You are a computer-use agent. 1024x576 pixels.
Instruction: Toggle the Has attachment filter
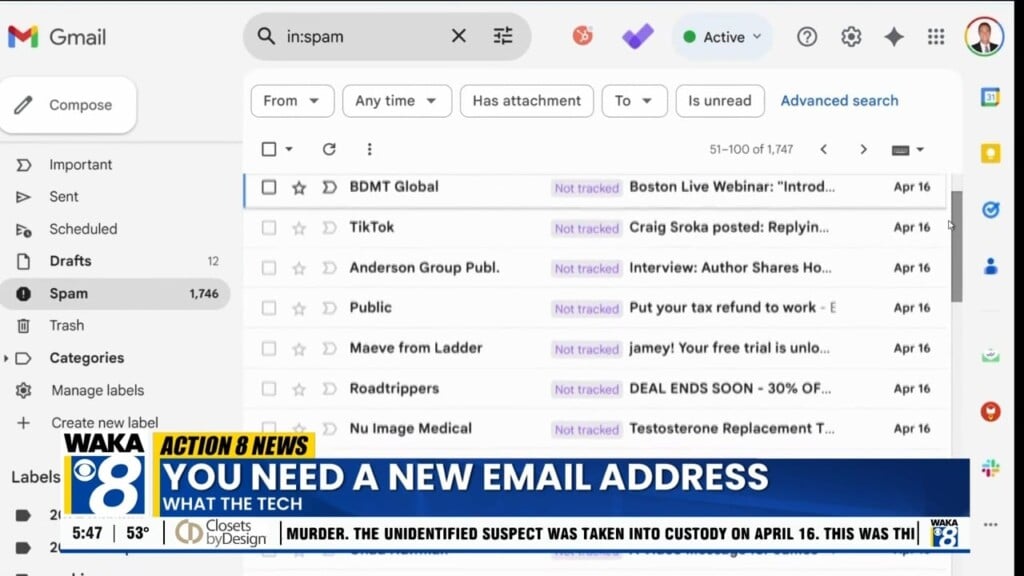point(526,101)
